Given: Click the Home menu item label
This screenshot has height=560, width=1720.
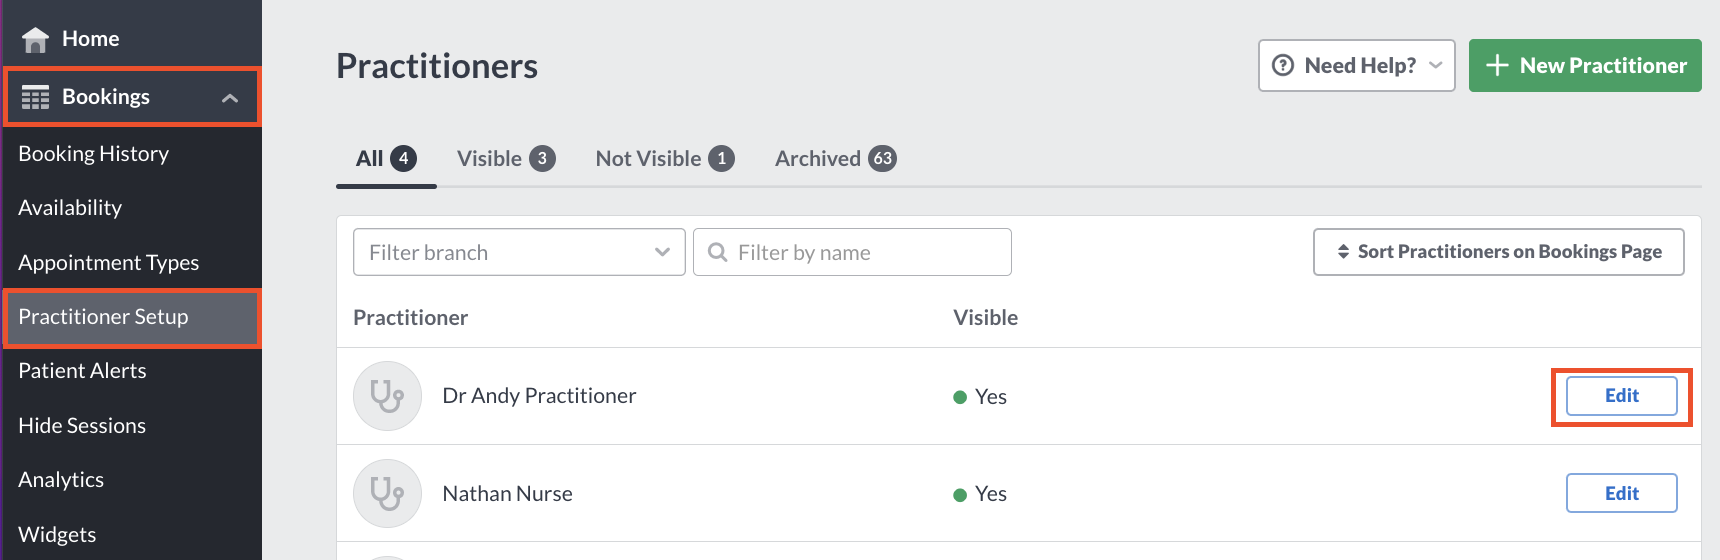Looking at the screenshot, I should pyautogui.click(x=90, y=39).
